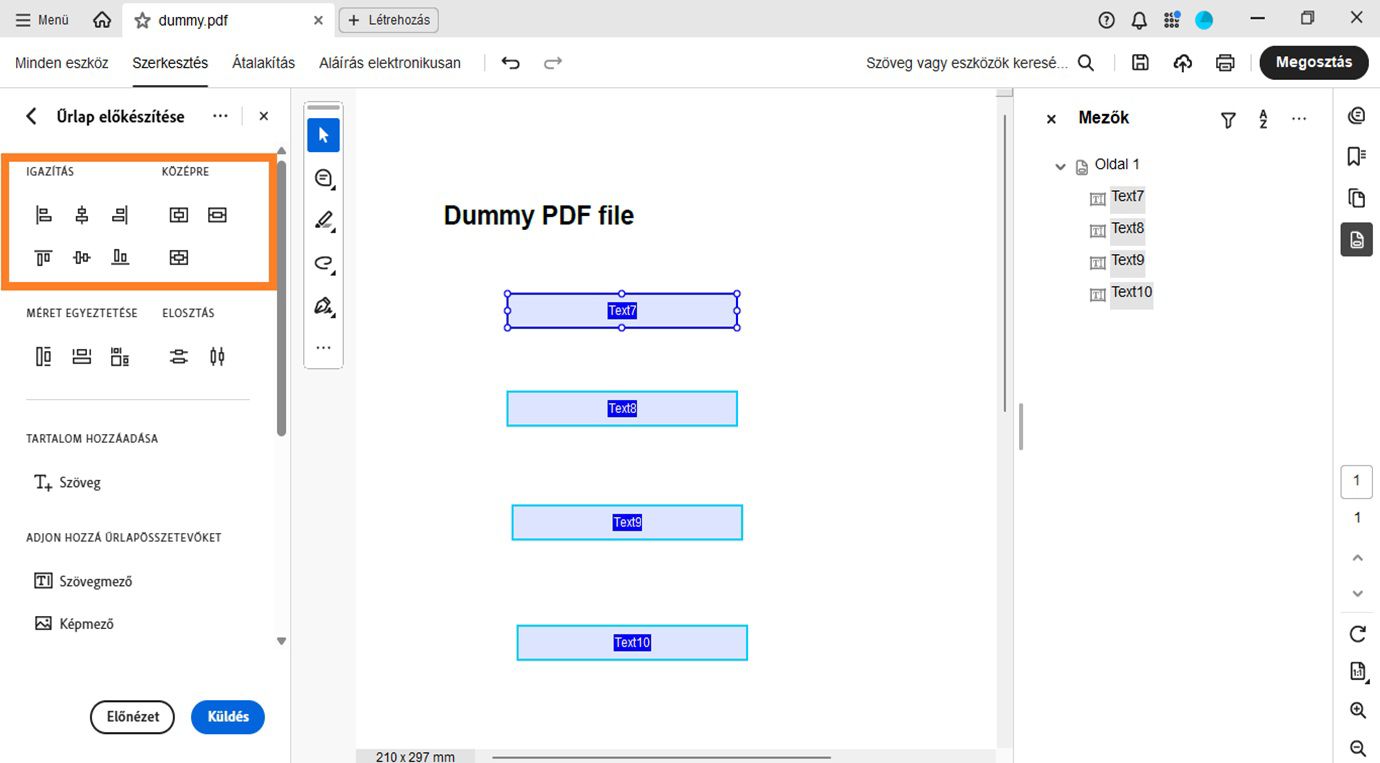Screen dimensions: 1380x763
Task: Star dummy.pdf as a favorite
Action: click(x=142, y=20)
